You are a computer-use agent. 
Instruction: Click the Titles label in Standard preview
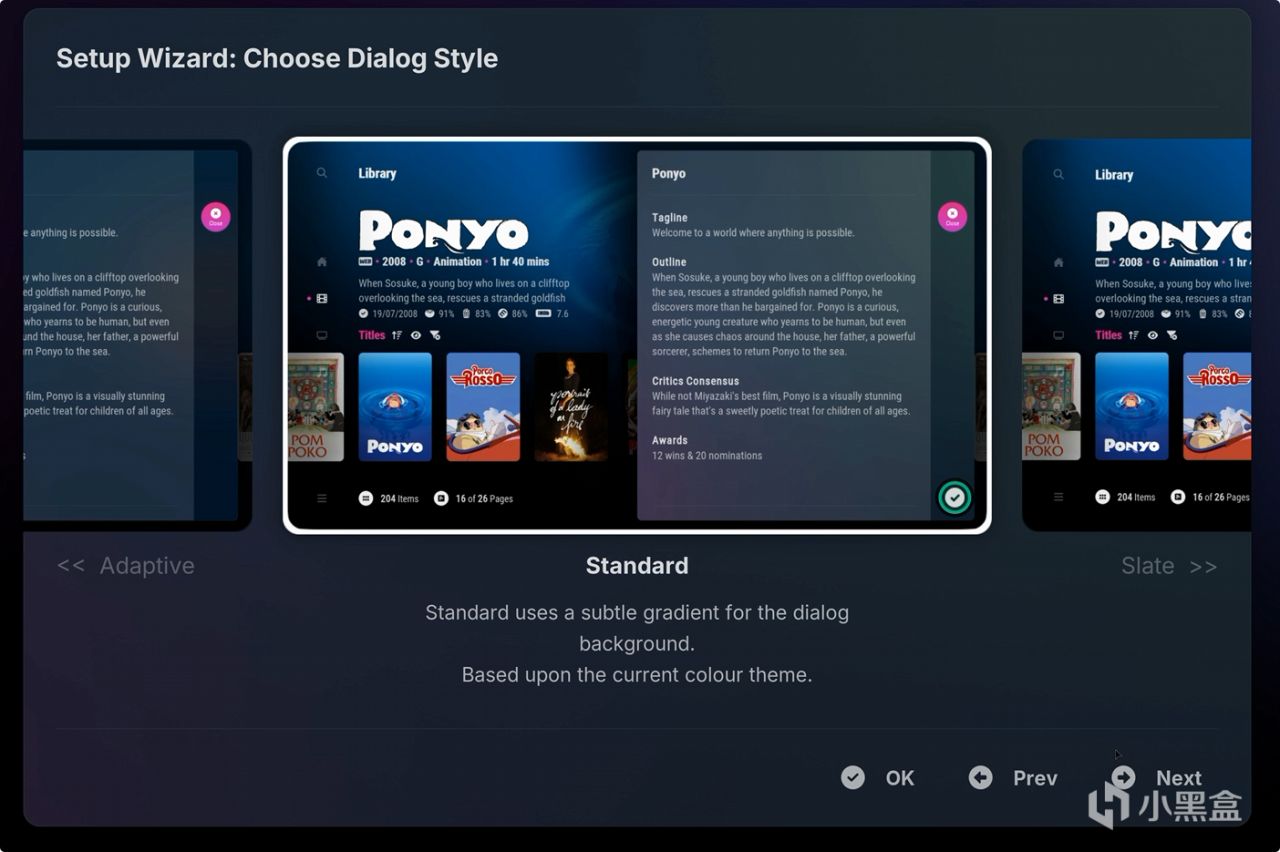[372, 336]
